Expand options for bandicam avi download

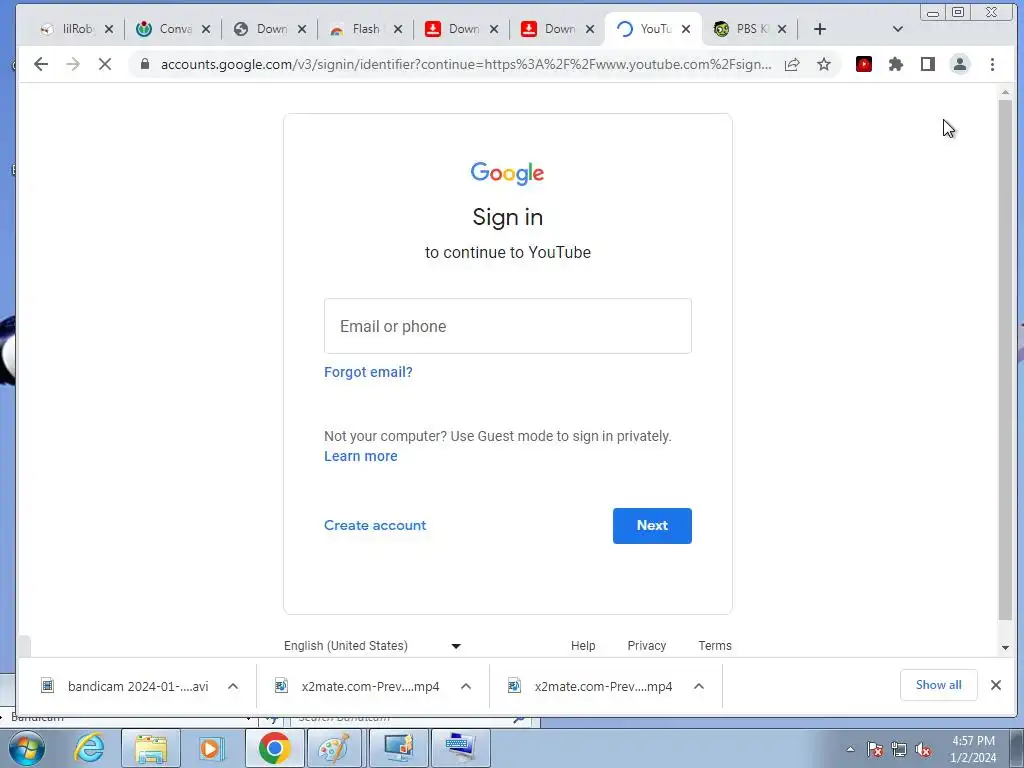[x=232, y=686]
